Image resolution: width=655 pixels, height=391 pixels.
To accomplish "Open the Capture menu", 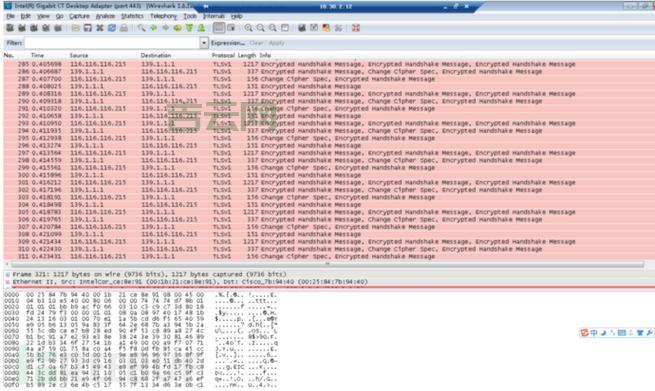I will (x=79, y=16).
